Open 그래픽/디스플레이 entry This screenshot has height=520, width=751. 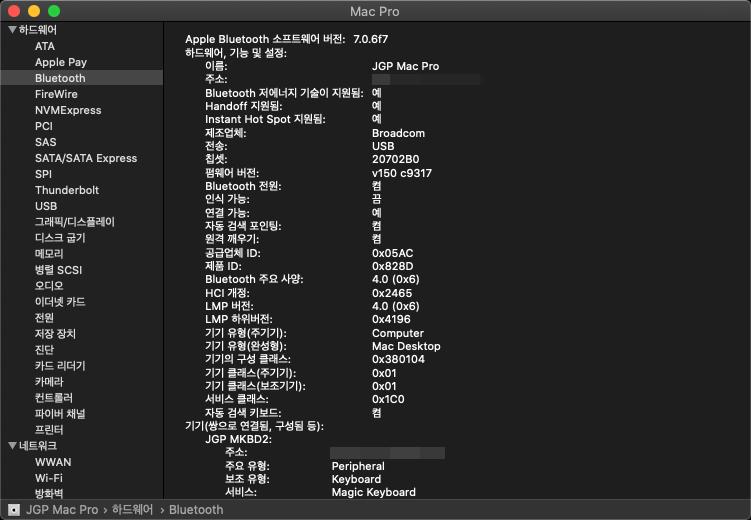75,222
